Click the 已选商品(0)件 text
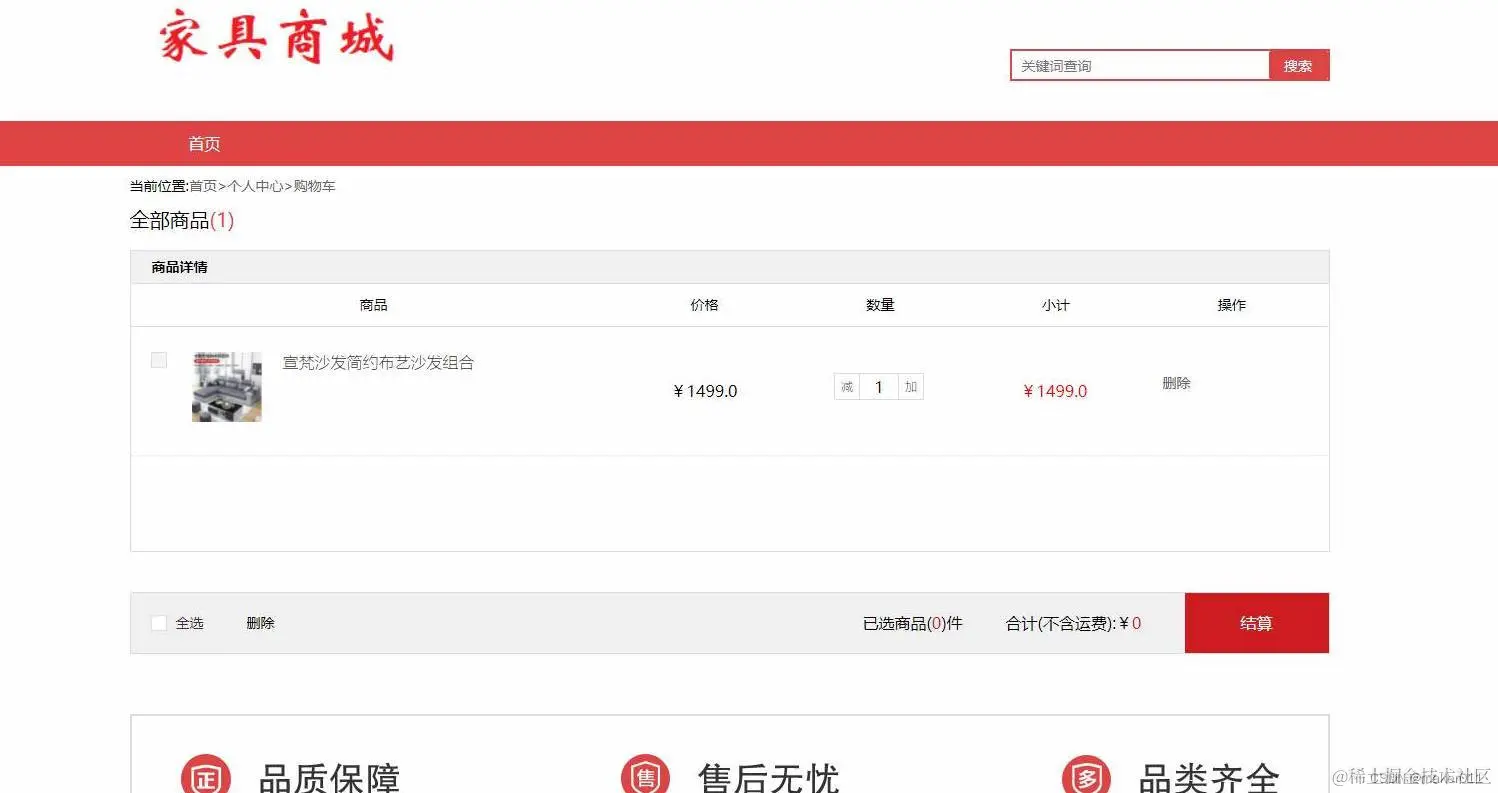 (x=912, y=624)
